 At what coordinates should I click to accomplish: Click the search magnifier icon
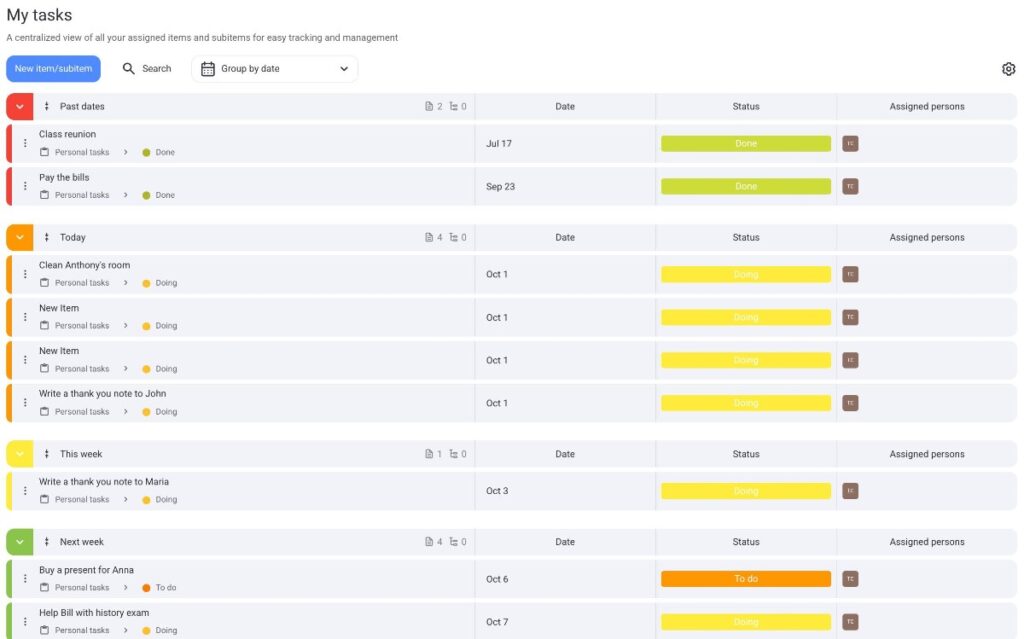pos(129,69)
